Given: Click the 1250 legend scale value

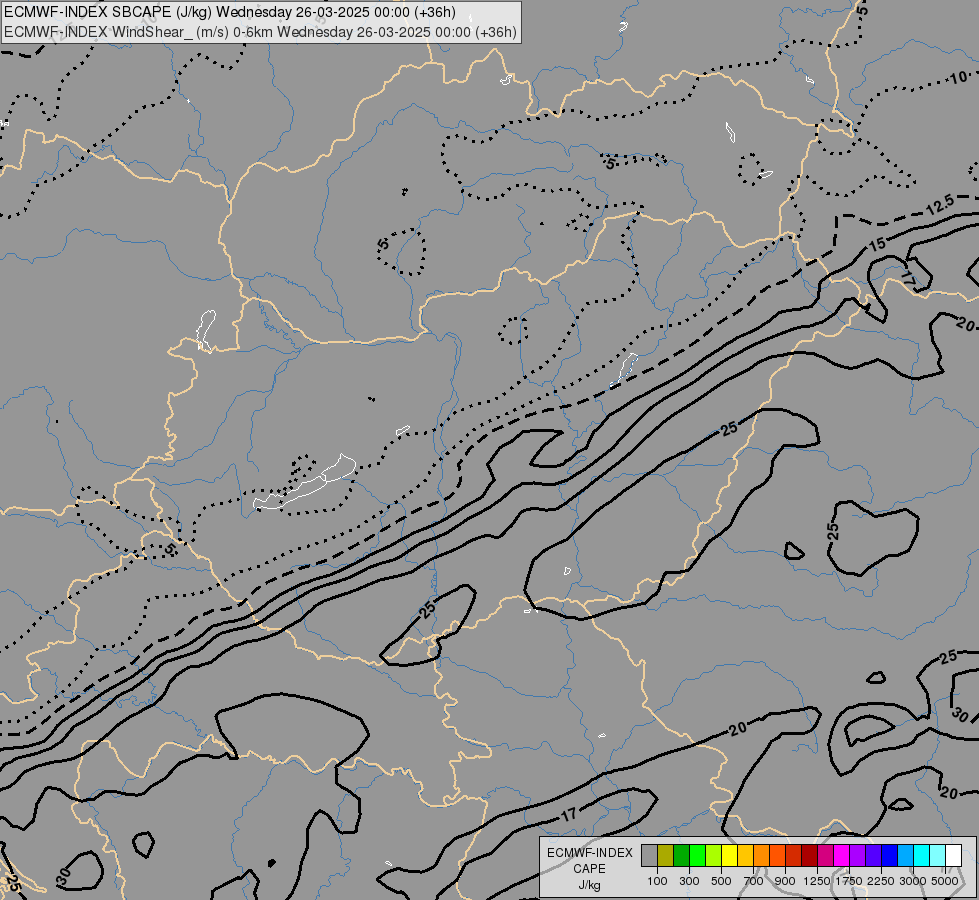Looking at the screenshot, I should click(x=817, y=881).
